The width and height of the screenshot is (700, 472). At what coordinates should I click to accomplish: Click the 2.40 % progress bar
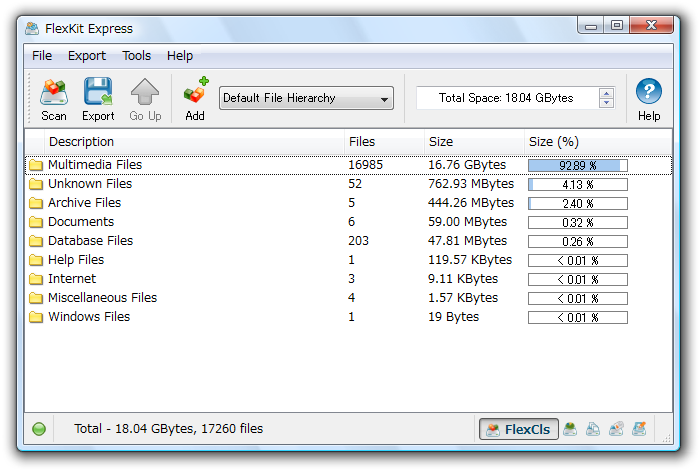(578, 204)
